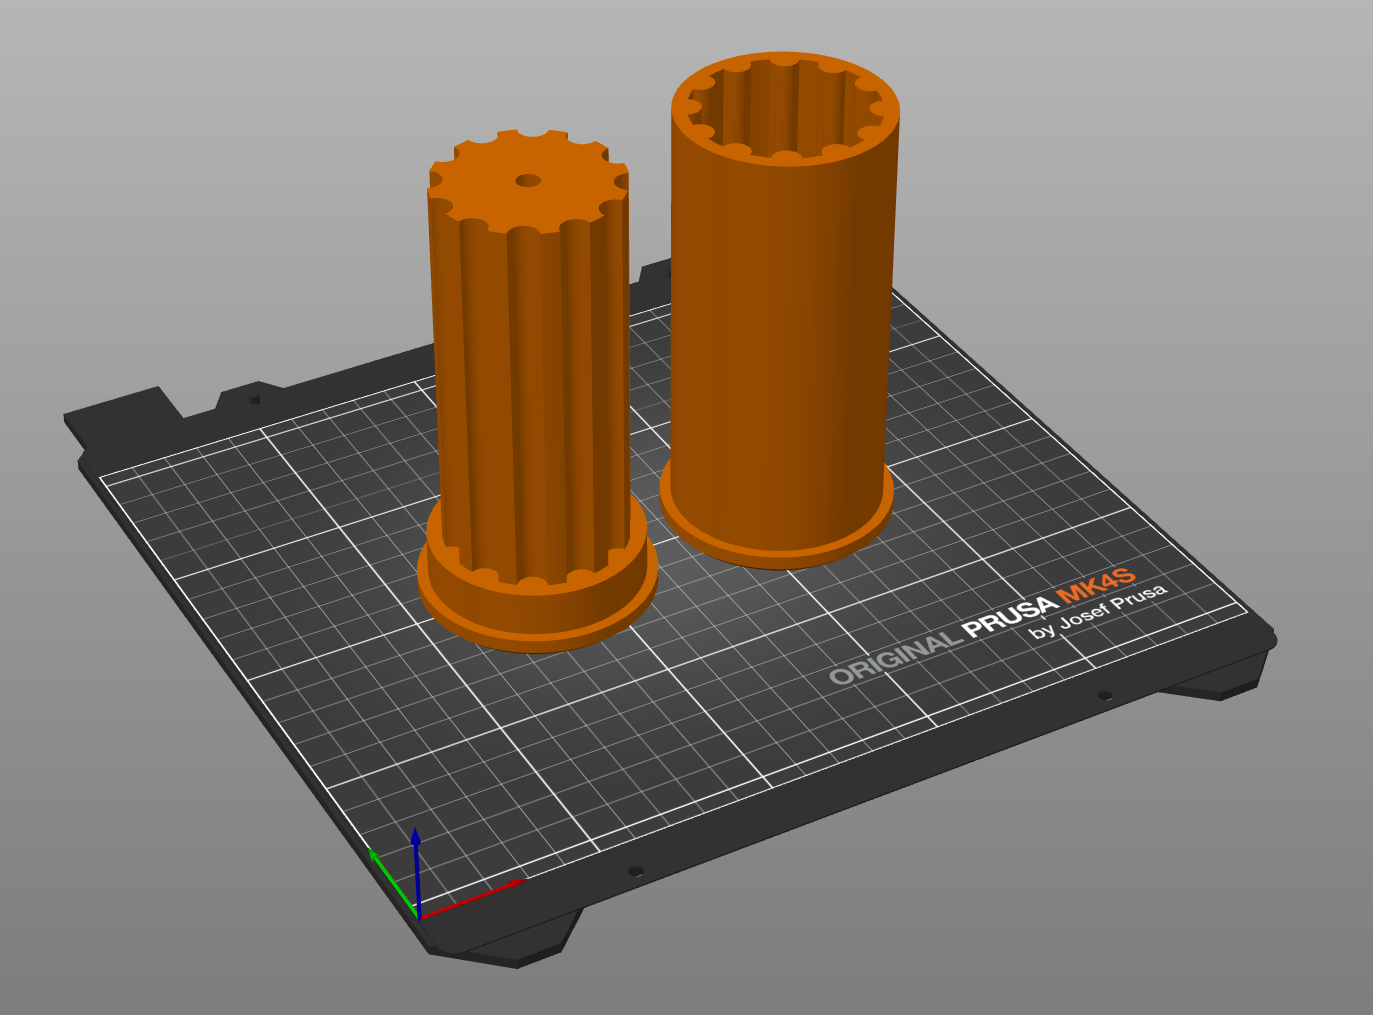Click the green Y axis arrow
The height and width of the screenshot is (1015, 1373).
click(392, 881)
